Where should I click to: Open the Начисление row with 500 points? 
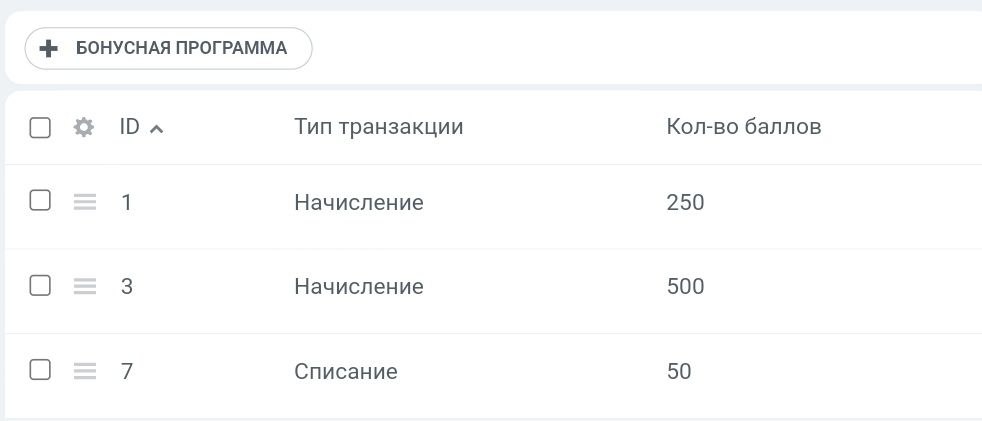point(358,287)
